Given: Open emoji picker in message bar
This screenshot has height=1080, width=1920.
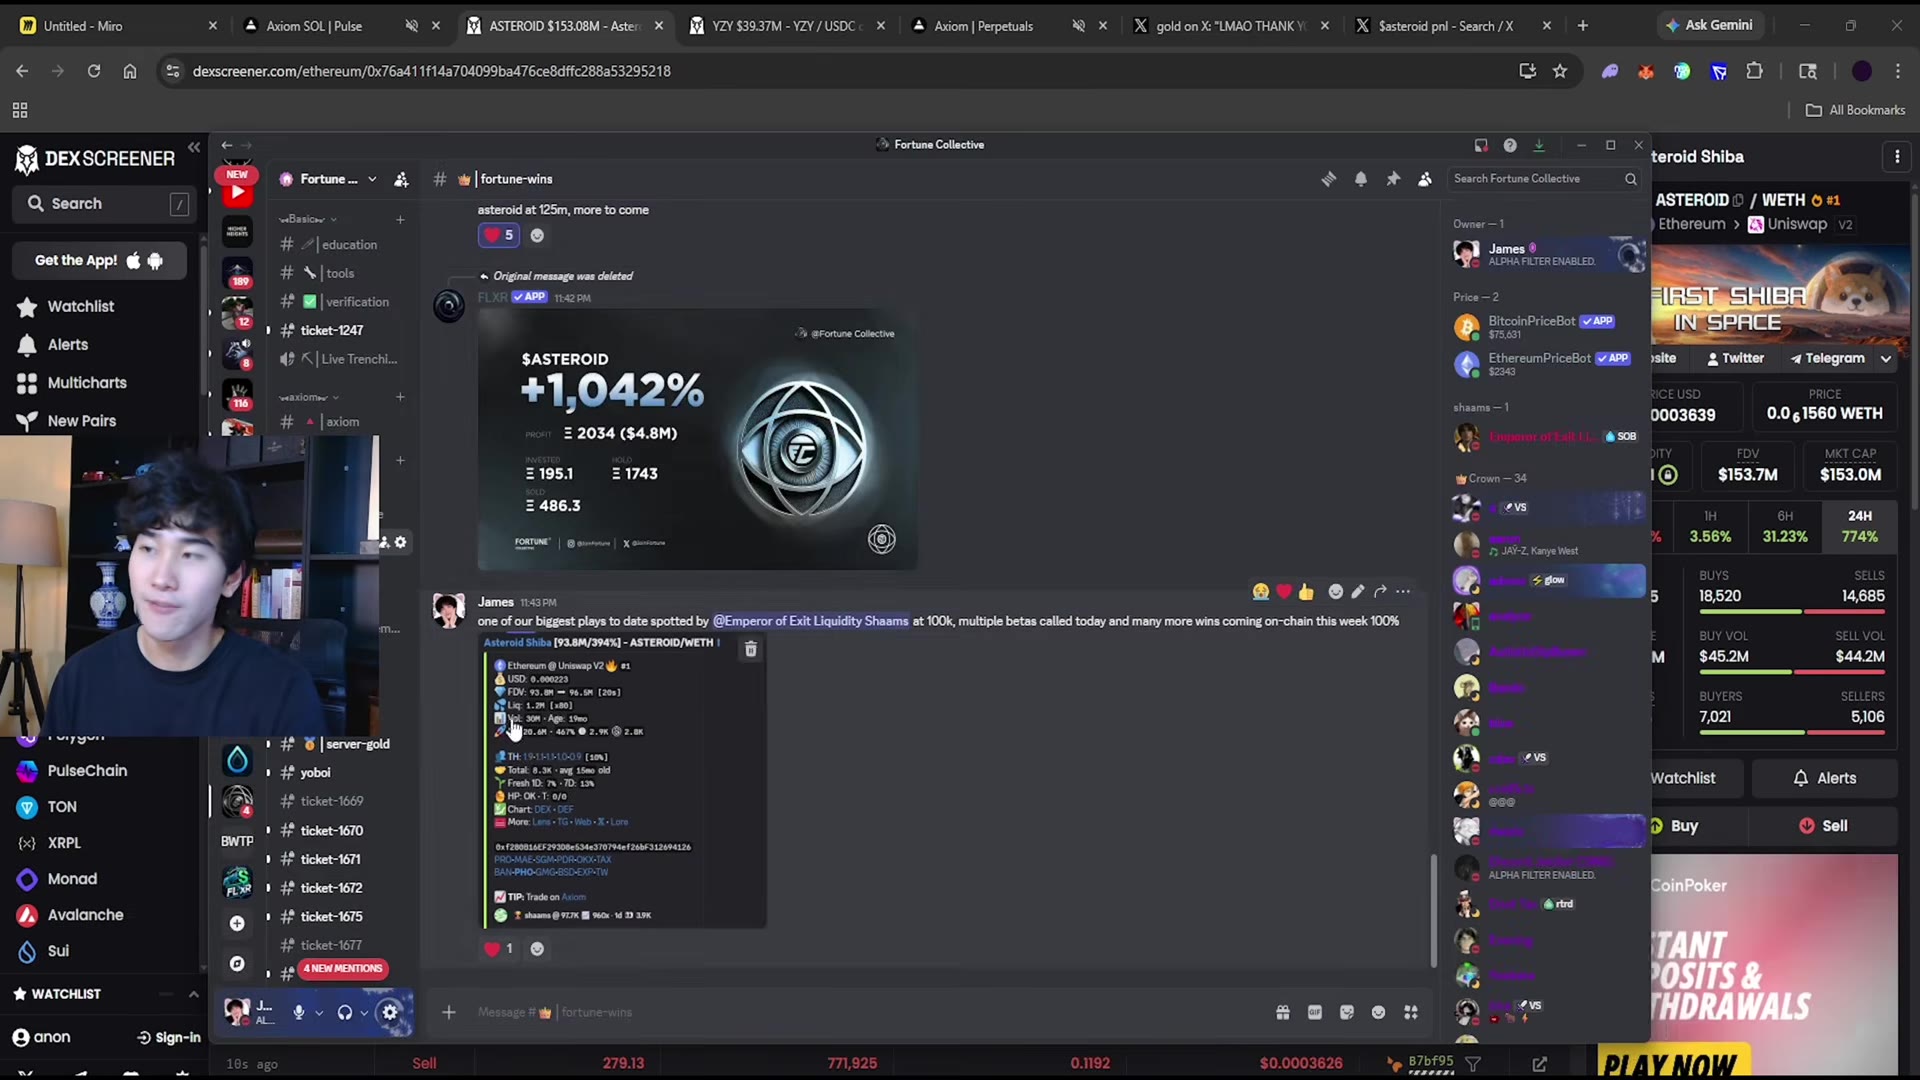Looking at the screenshot, I should (1379, 1013).
